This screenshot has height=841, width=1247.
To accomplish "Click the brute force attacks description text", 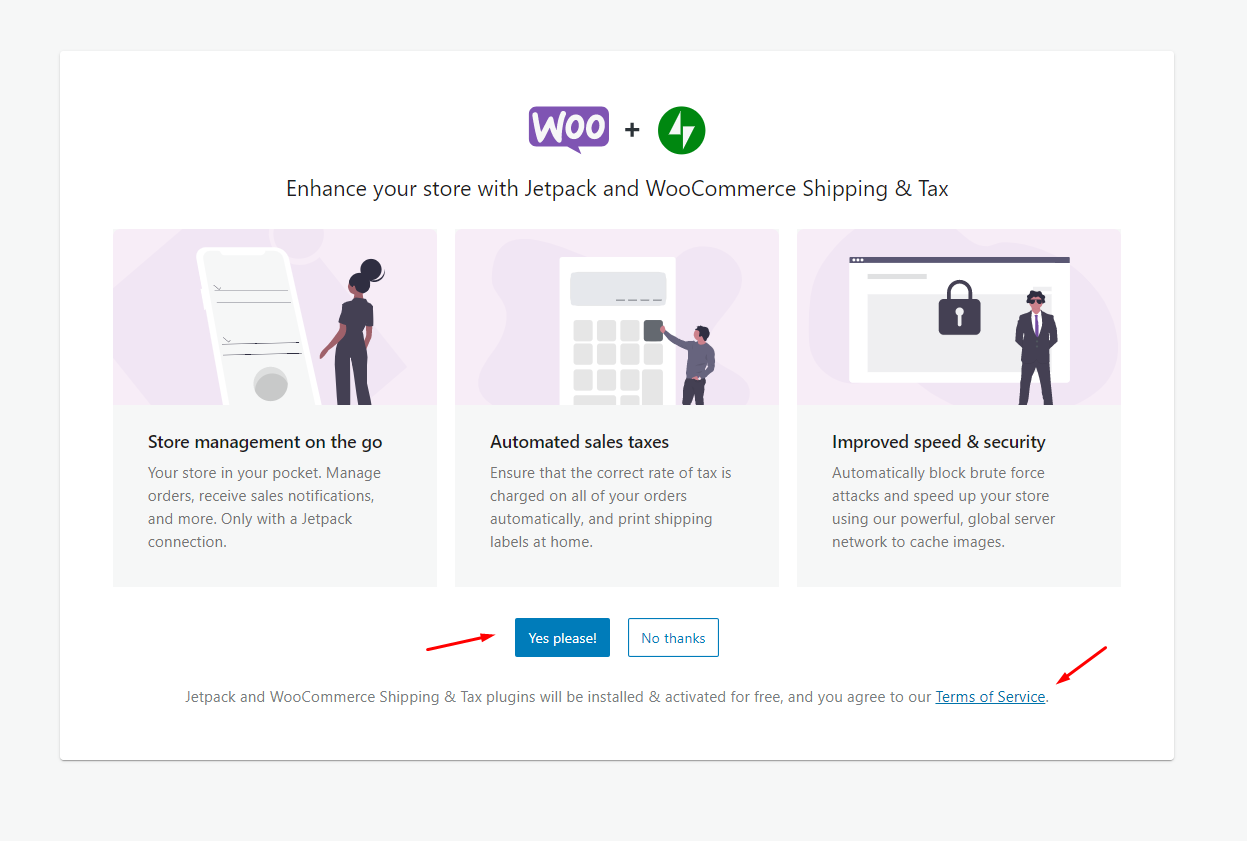I will 943,507.
